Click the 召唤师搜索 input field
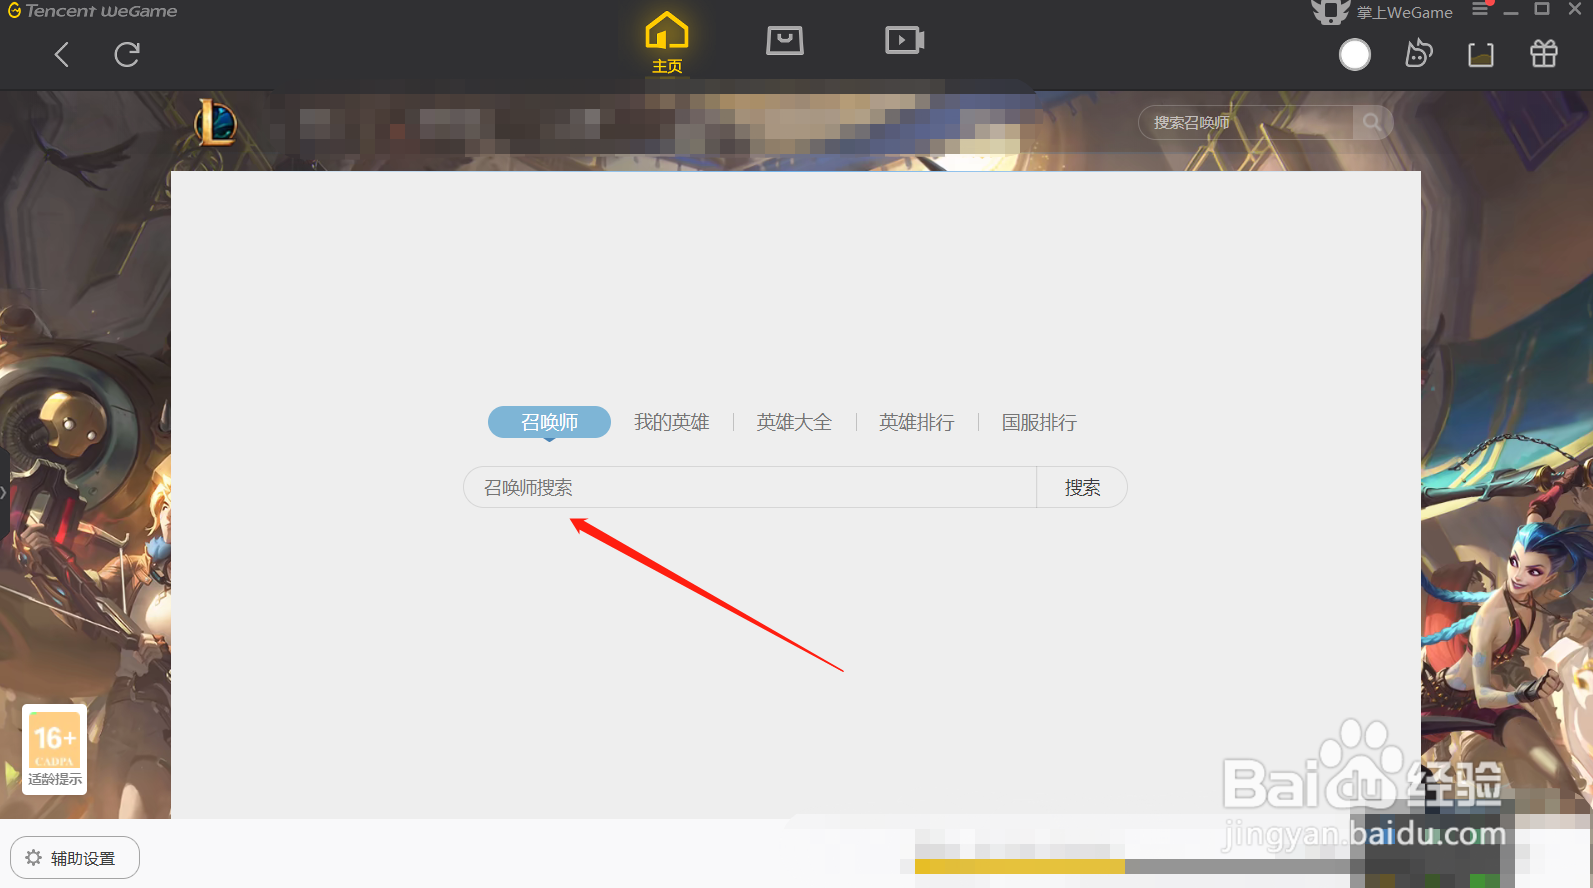The height and width of the screenshot is (888, 1593). [x=750, y=487]
